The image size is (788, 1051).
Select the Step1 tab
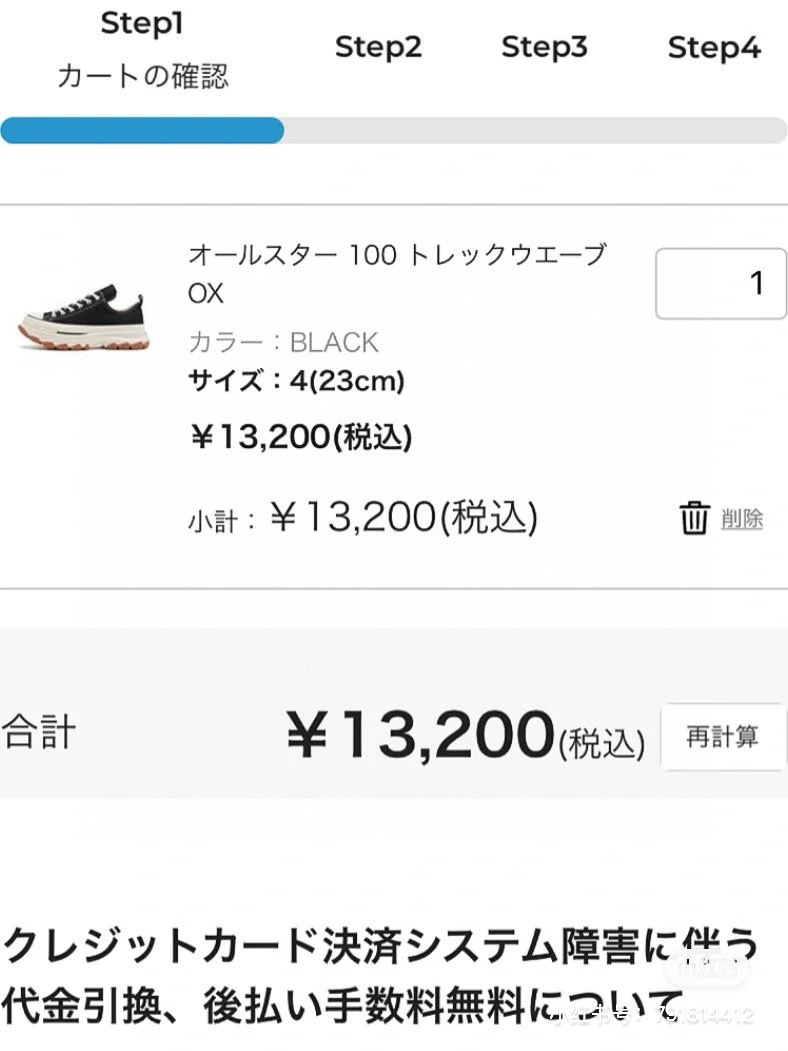point(142,24)
